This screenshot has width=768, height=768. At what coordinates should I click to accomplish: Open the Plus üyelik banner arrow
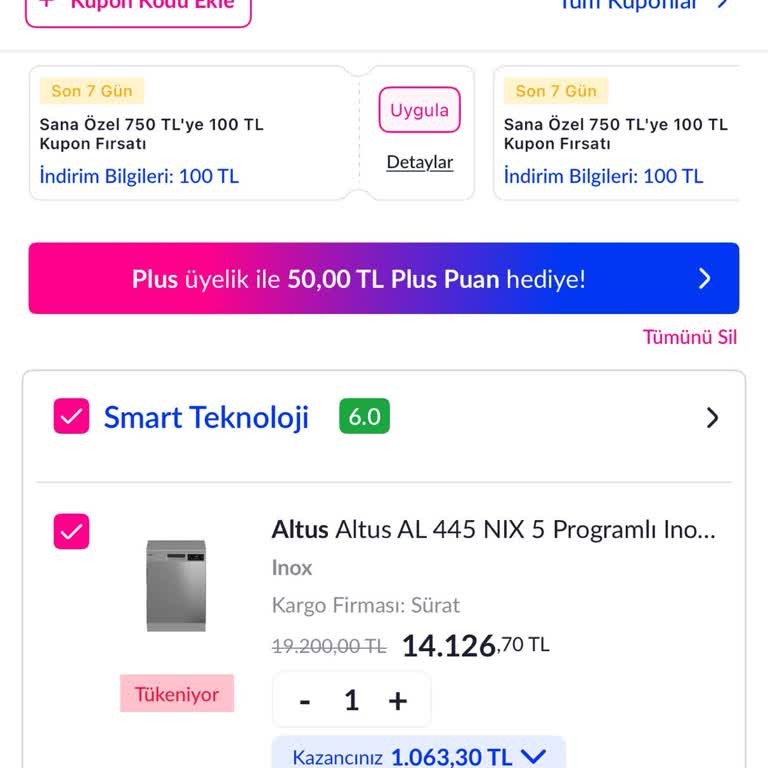click(x=705, y=279)
